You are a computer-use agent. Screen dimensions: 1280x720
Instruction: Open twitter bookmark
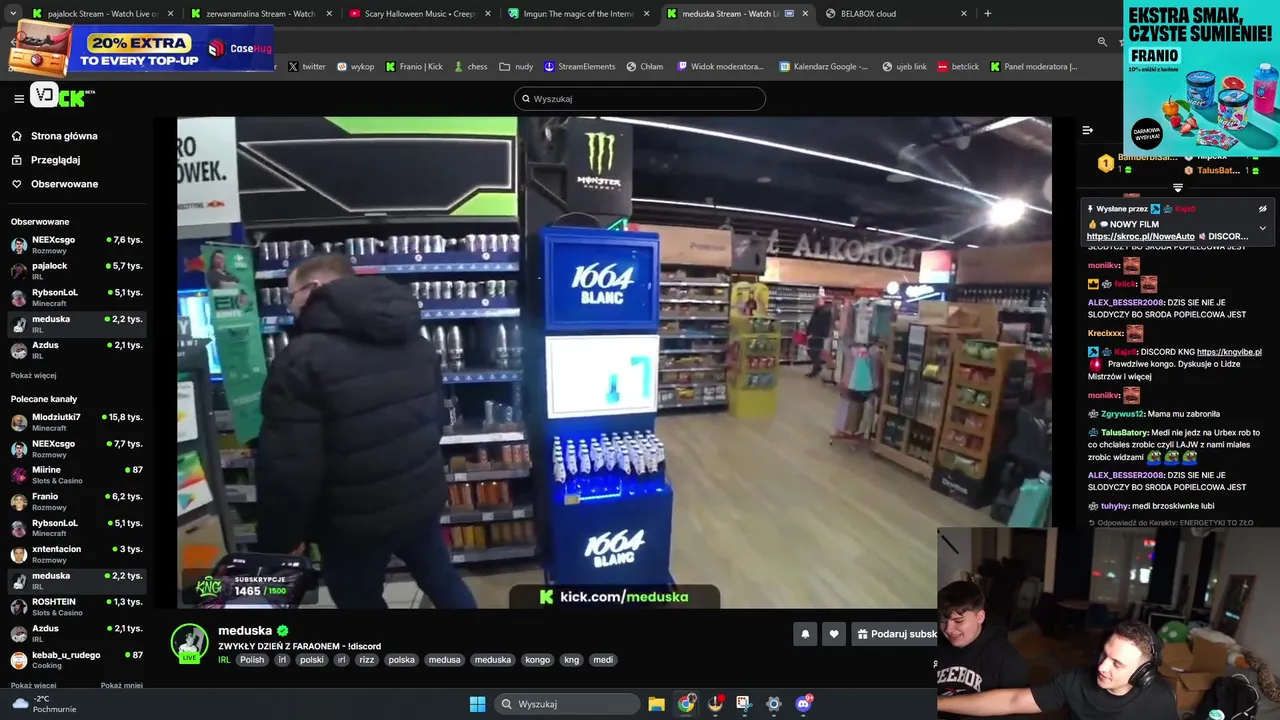(307, 67)
